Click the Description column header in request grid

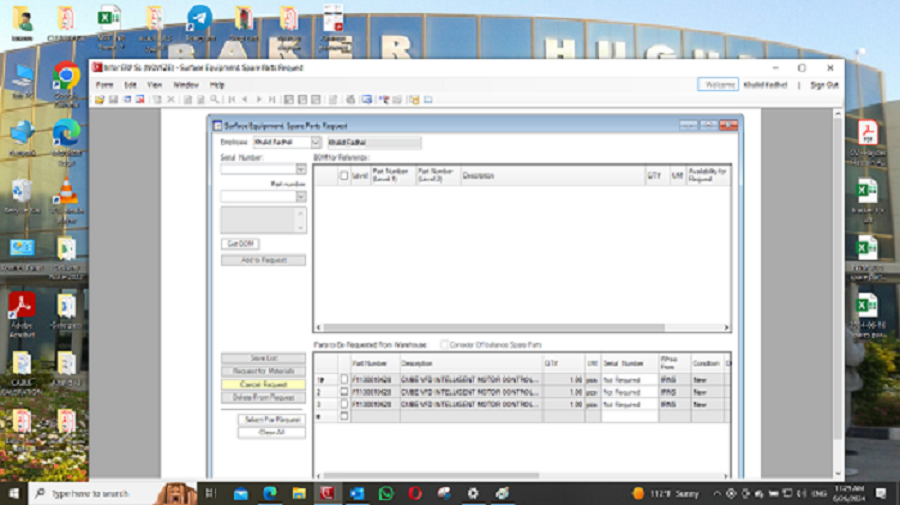[471, 364]
